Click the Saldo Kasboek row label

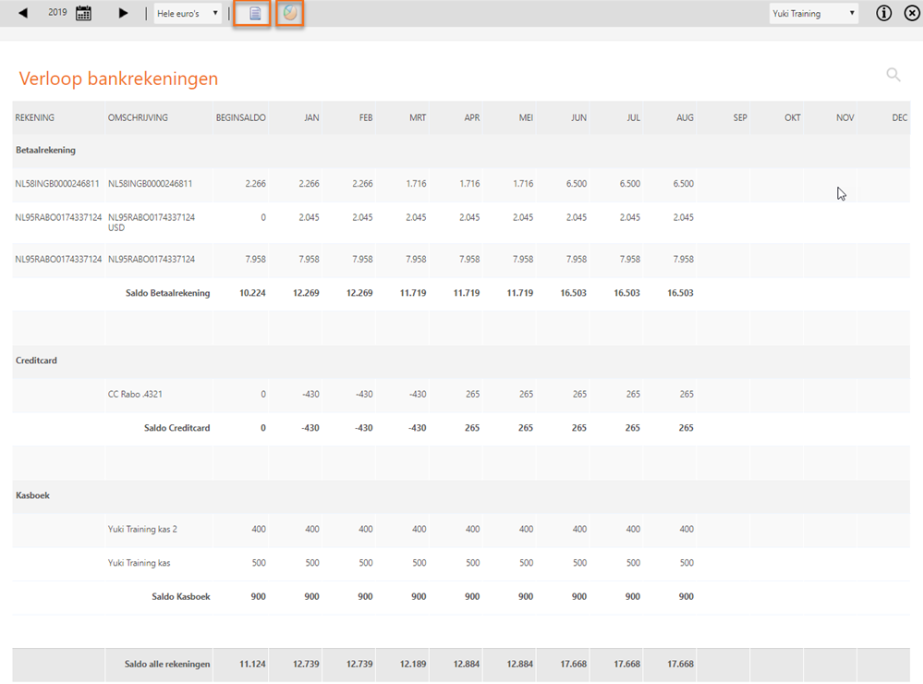point(181,597)
